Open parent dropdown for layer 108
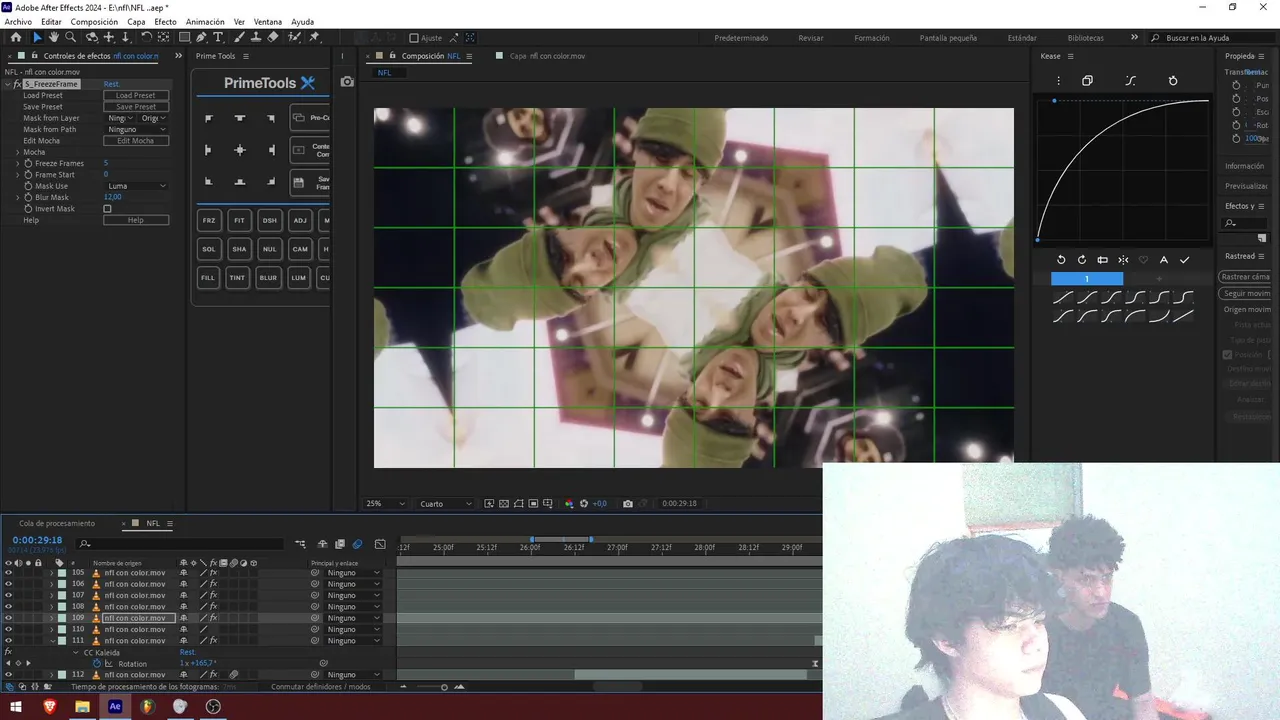 354,607
